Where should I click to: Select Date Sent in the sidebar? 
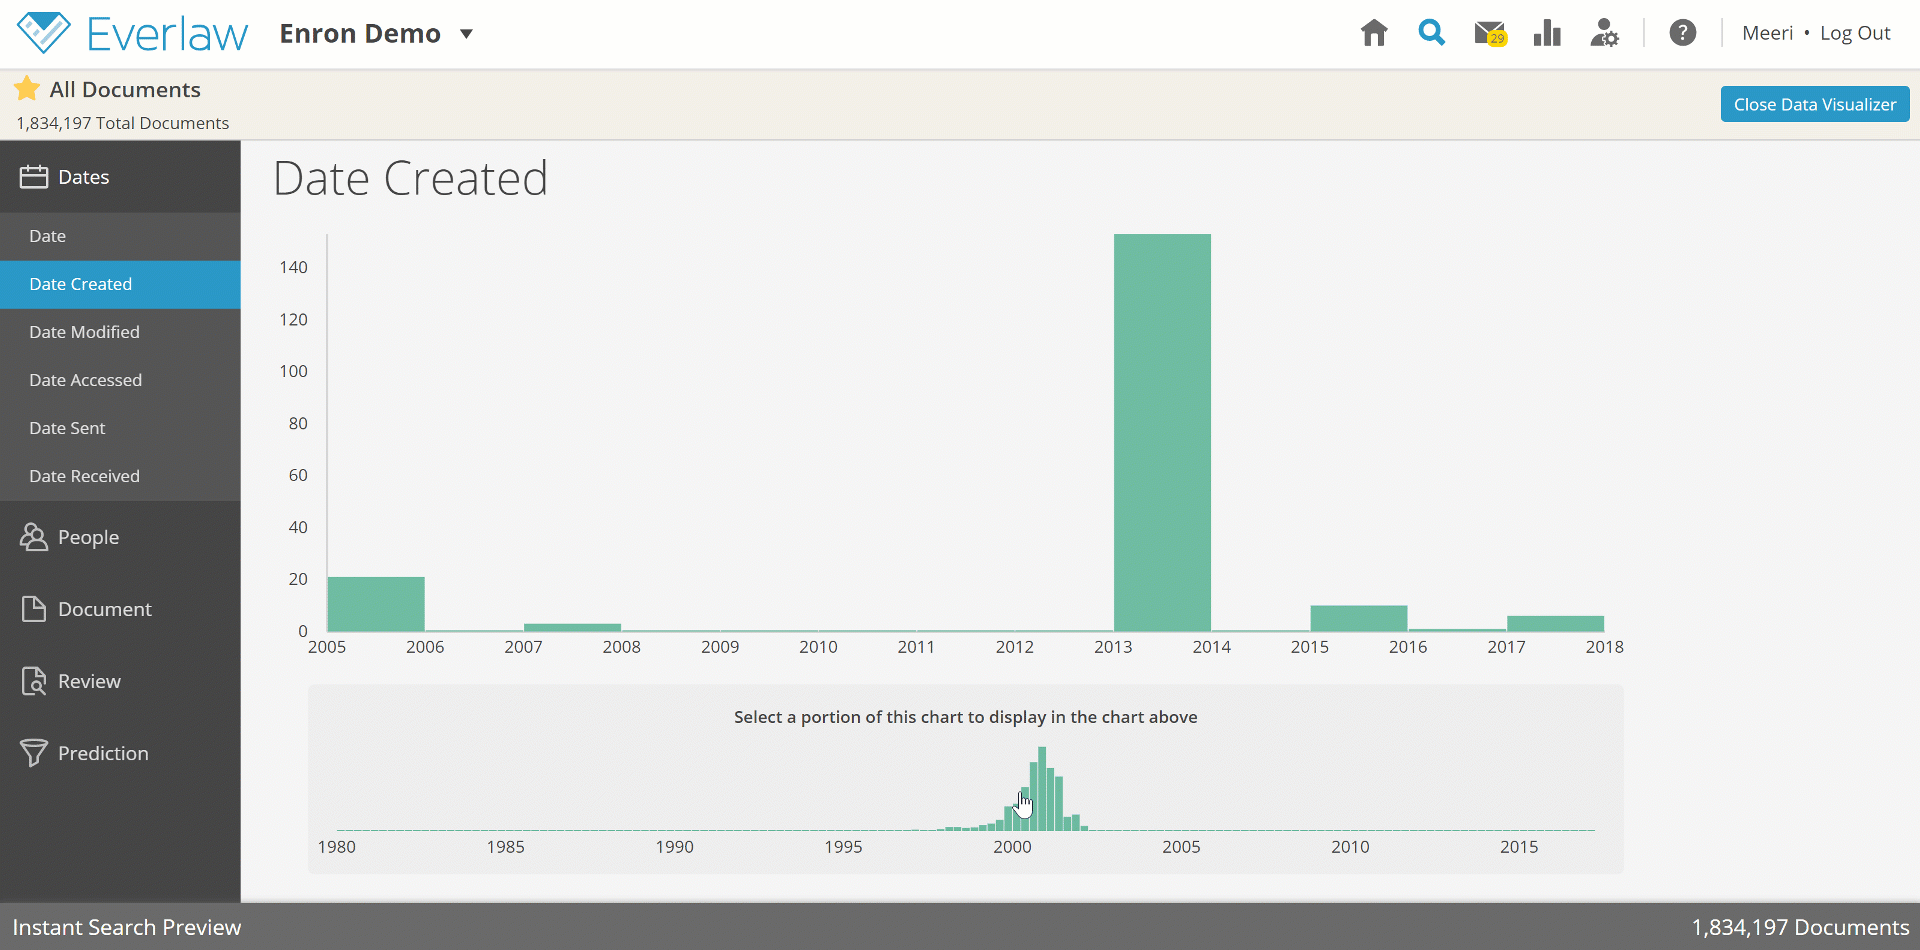point(120,428)
